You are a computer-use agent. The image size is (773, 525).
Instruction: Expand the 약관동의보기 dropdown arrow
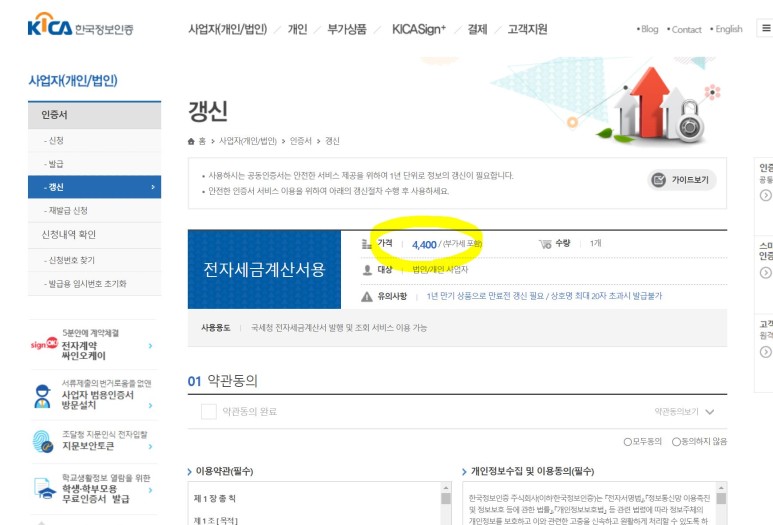pyautogui.click(x=710, y=412)
